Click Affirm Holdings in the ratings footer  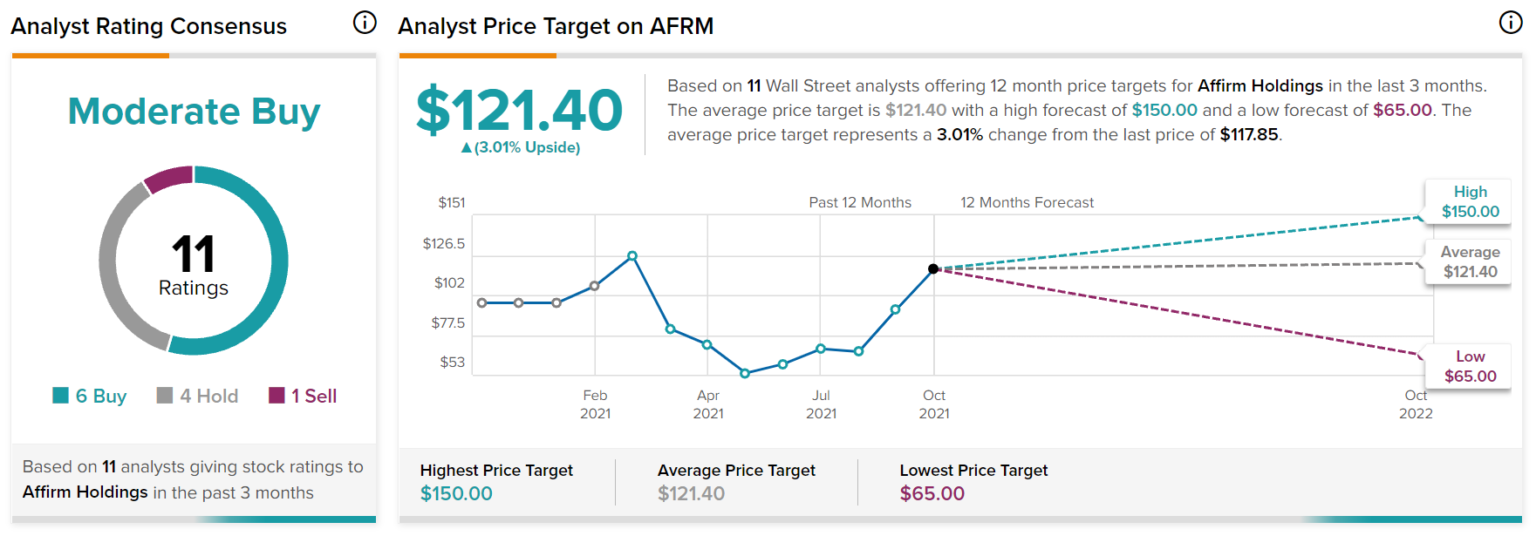(85, 492)
